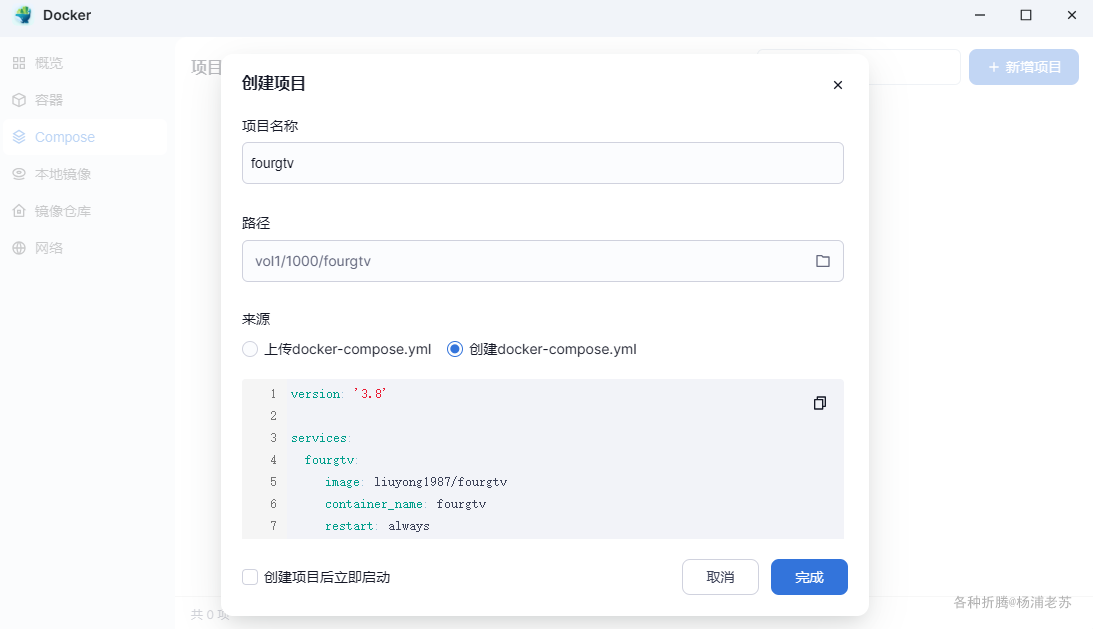
Task: Click code line version: '3.8'
Action: coord(339,394)
